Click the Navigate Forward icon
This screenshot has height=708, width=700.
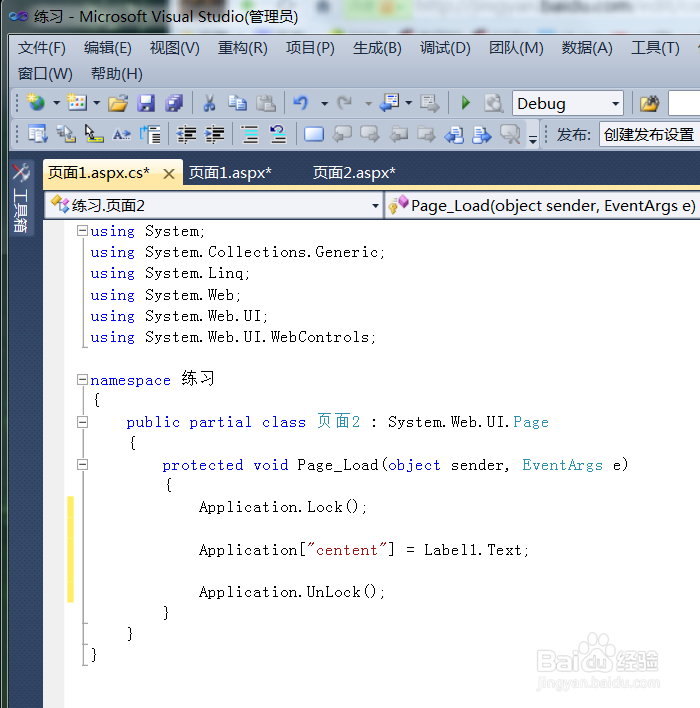(x=429, y=103)
